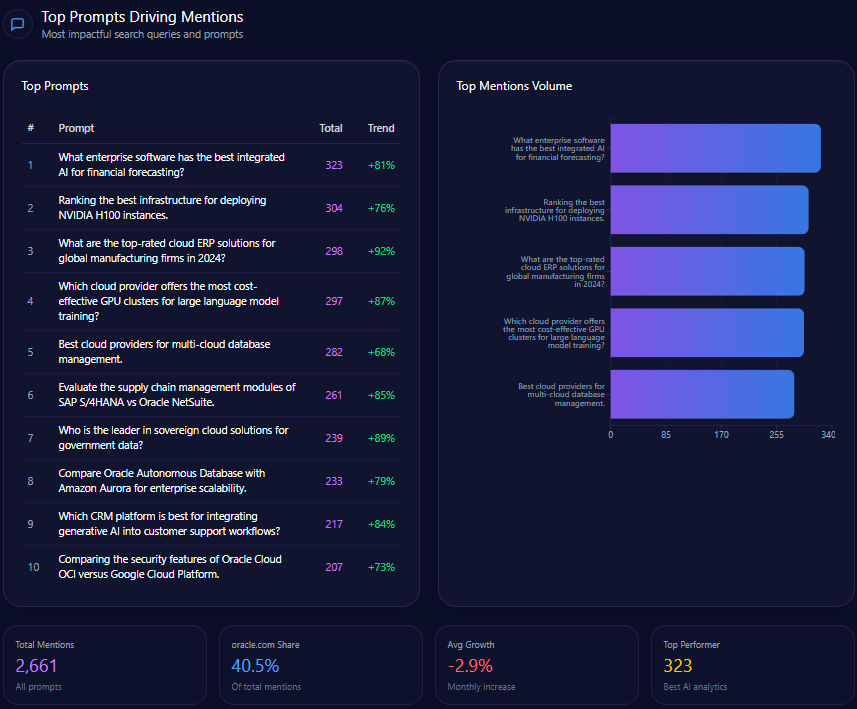The width and height of the screenshot is (857, 709).
Task: Sort by the Total column header
Action: tap(330, 128)
